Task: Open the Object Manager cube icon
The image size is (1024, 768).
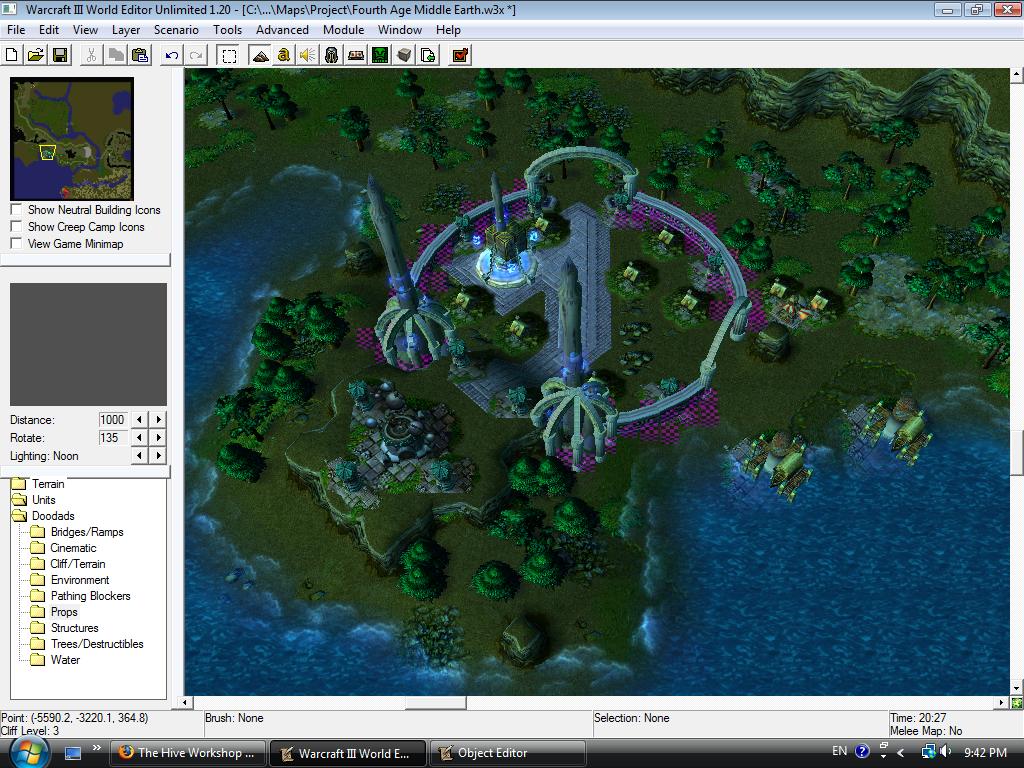Action: (x=404, y=56)
